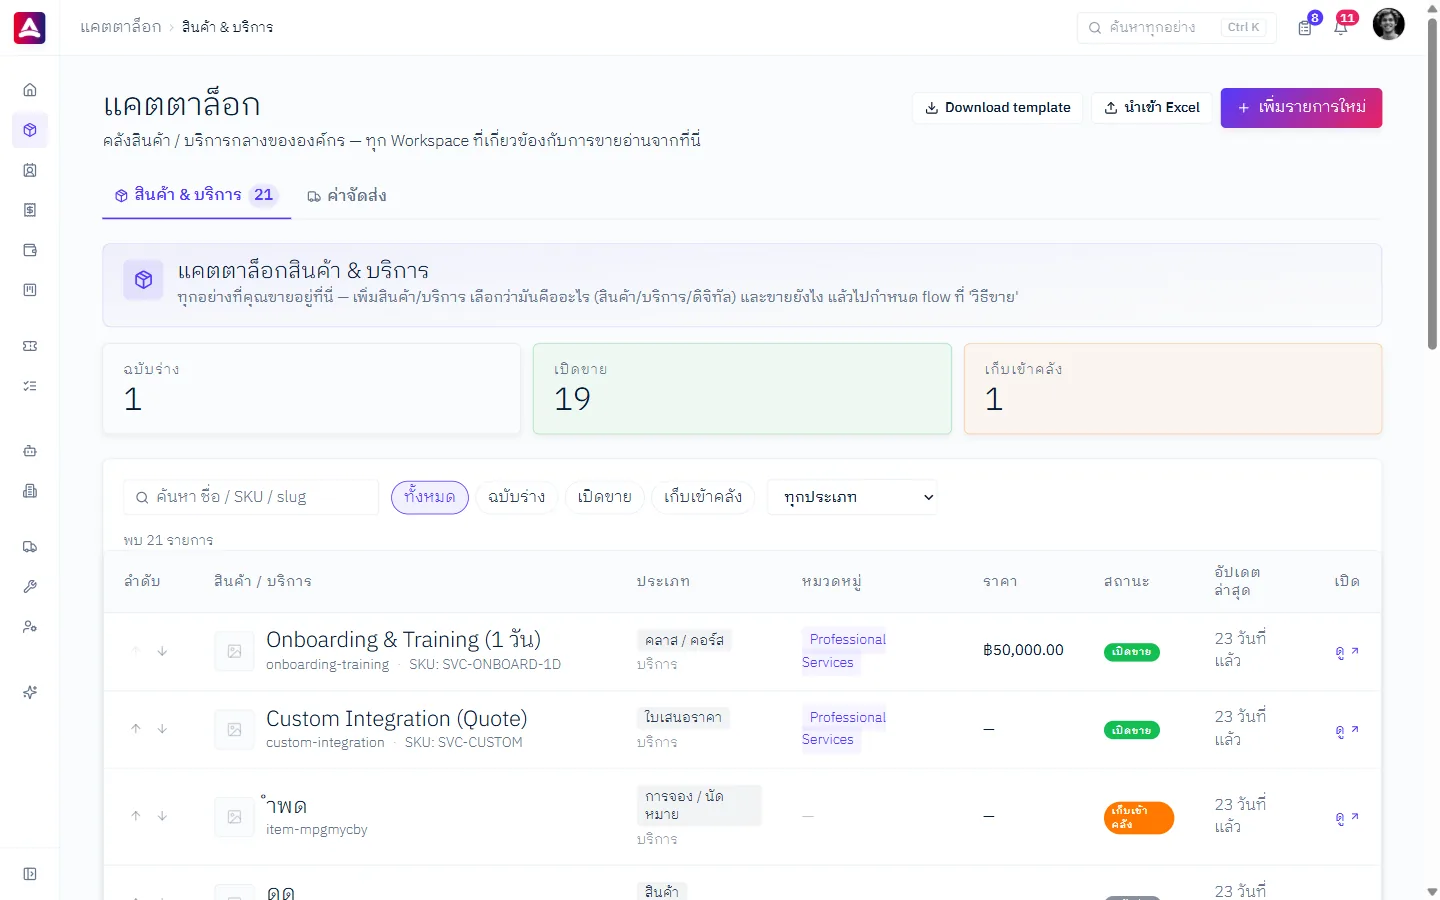Expand the ทุกประเภท type dropdown
The height and width of the screenshot is (900, 1440).
852,497
